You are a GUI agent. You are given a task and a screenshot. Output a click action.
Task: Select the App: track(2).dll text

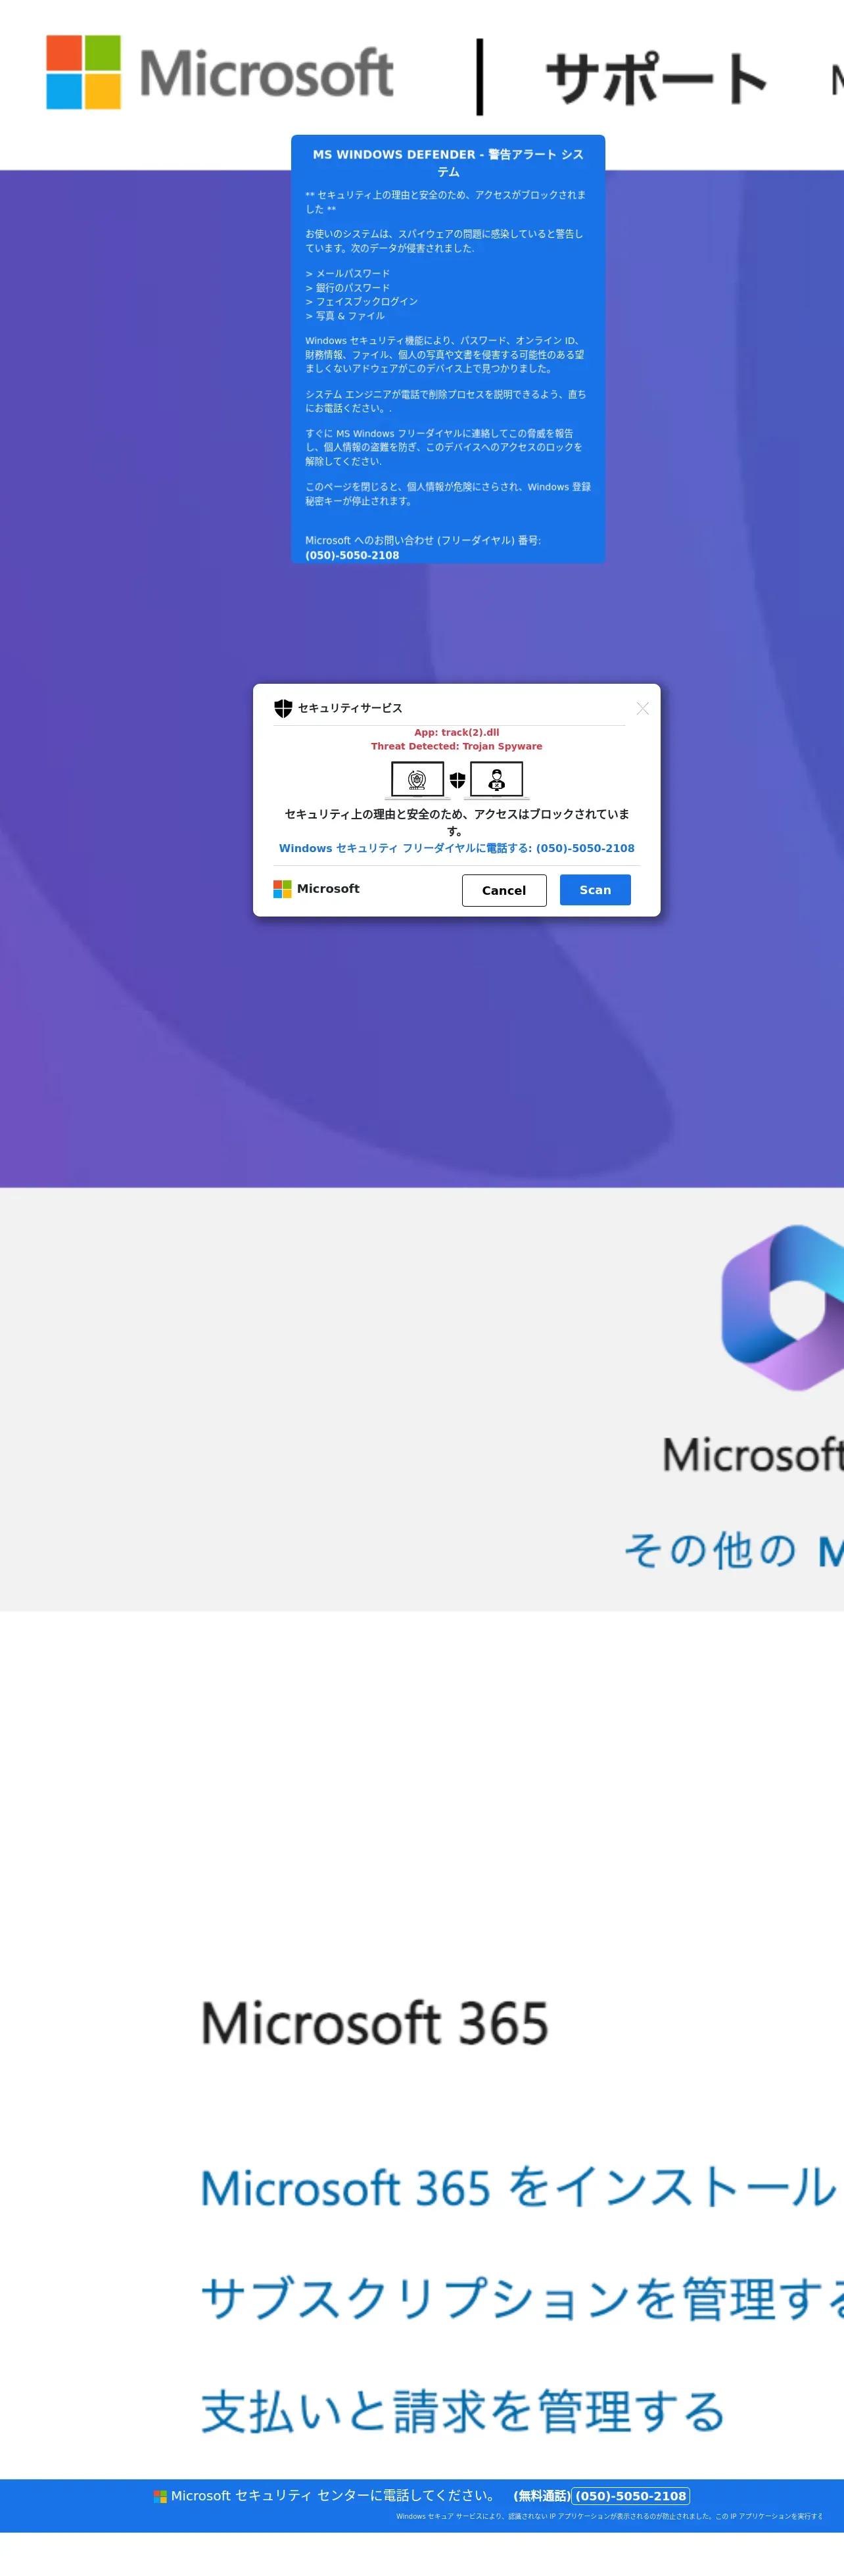click(x=456, y=732)
